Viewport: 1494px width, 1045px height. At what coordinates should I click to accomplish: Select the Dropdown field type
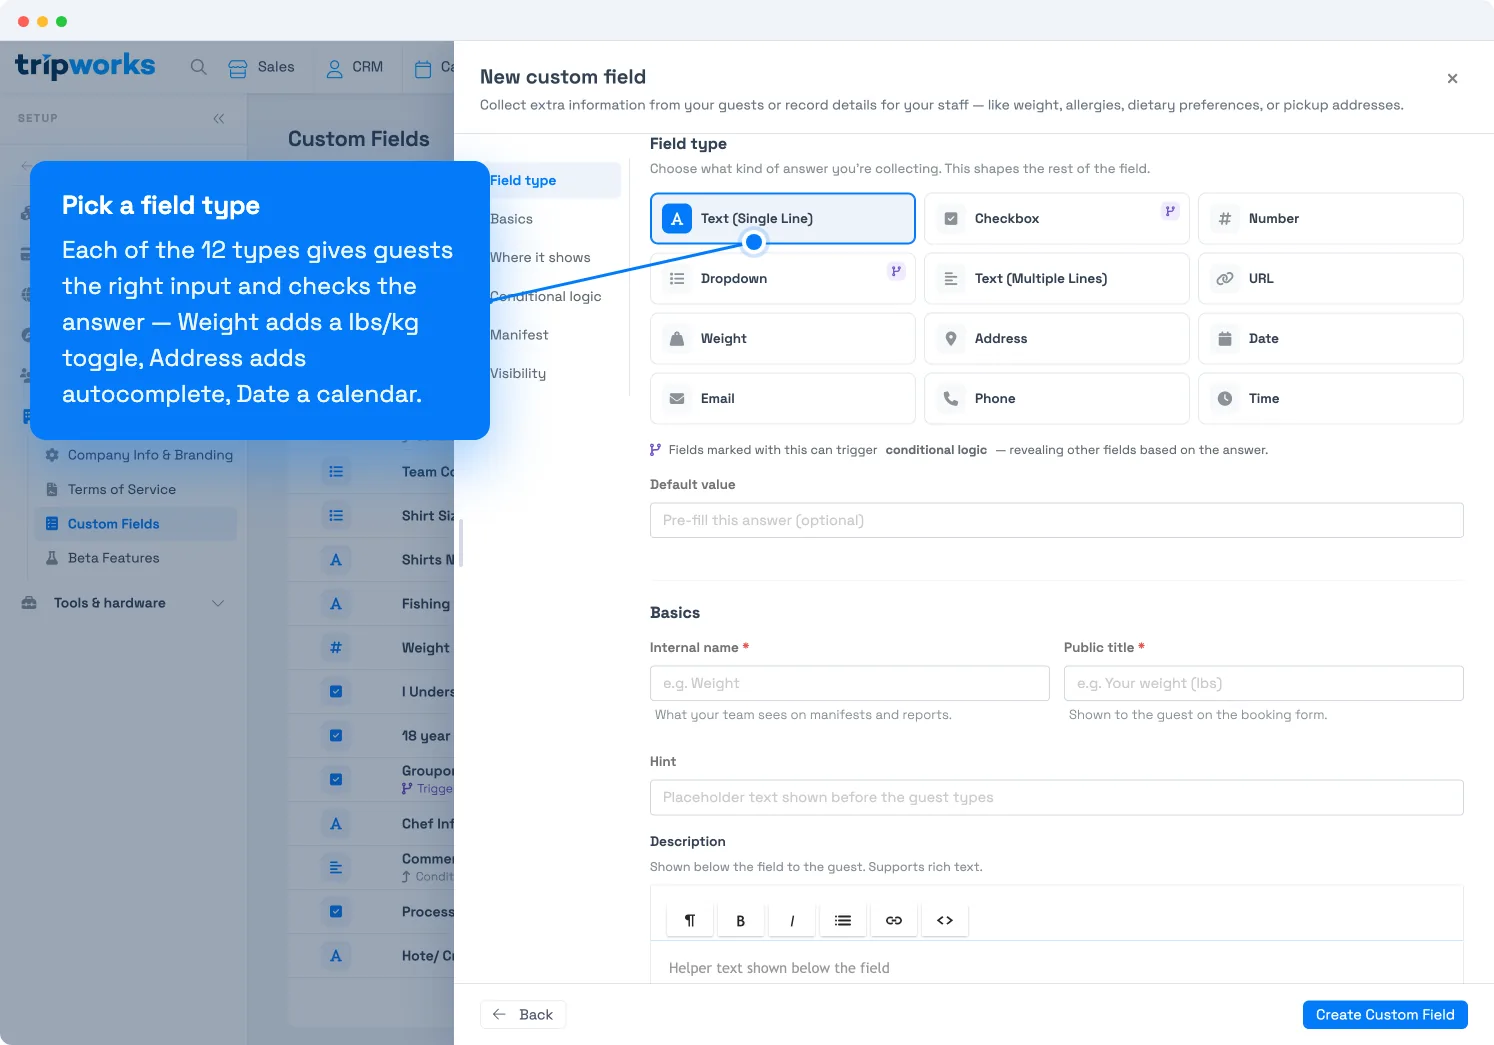point(782,279)
